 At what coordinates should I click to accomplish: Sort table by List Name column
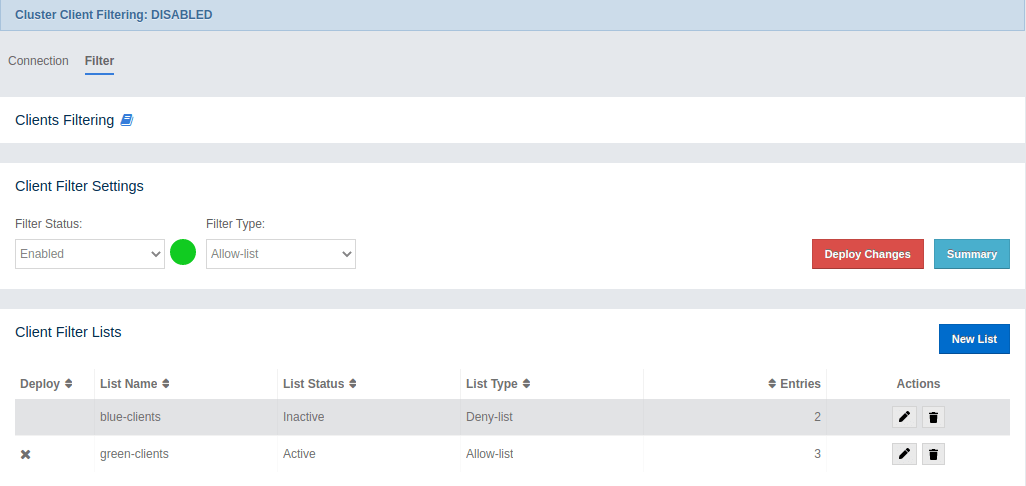pos(134,384)
